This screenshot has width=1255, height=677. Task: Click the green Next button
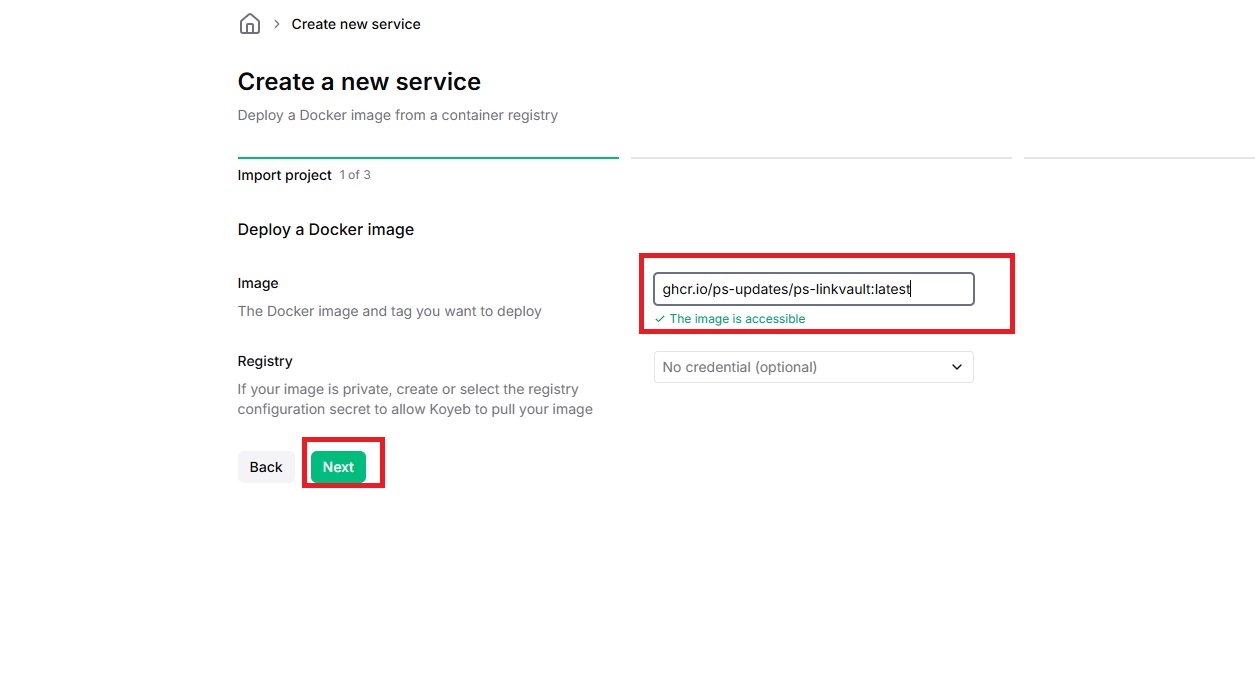[338, 467]
